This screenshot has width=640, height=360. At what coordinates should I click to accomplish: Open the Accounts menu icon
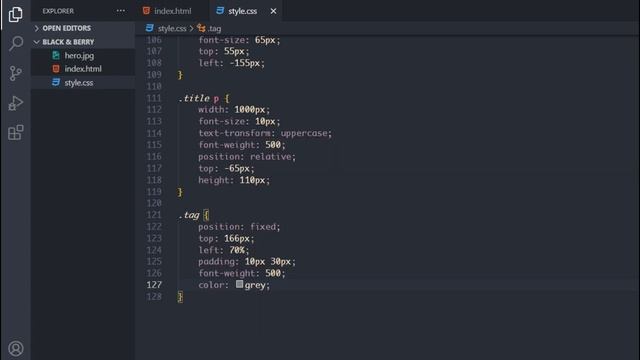tap(16, 349)
